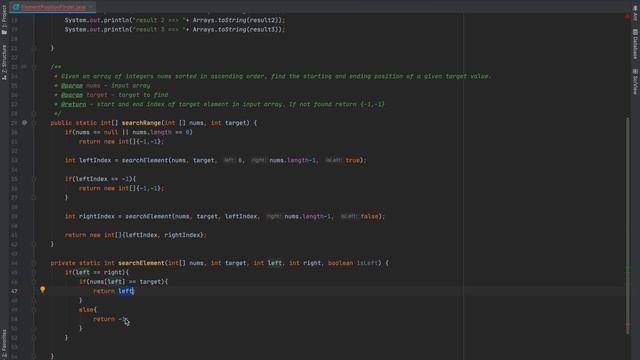Collapse the Javadoc comment block at its start

(x=34, y=67)
